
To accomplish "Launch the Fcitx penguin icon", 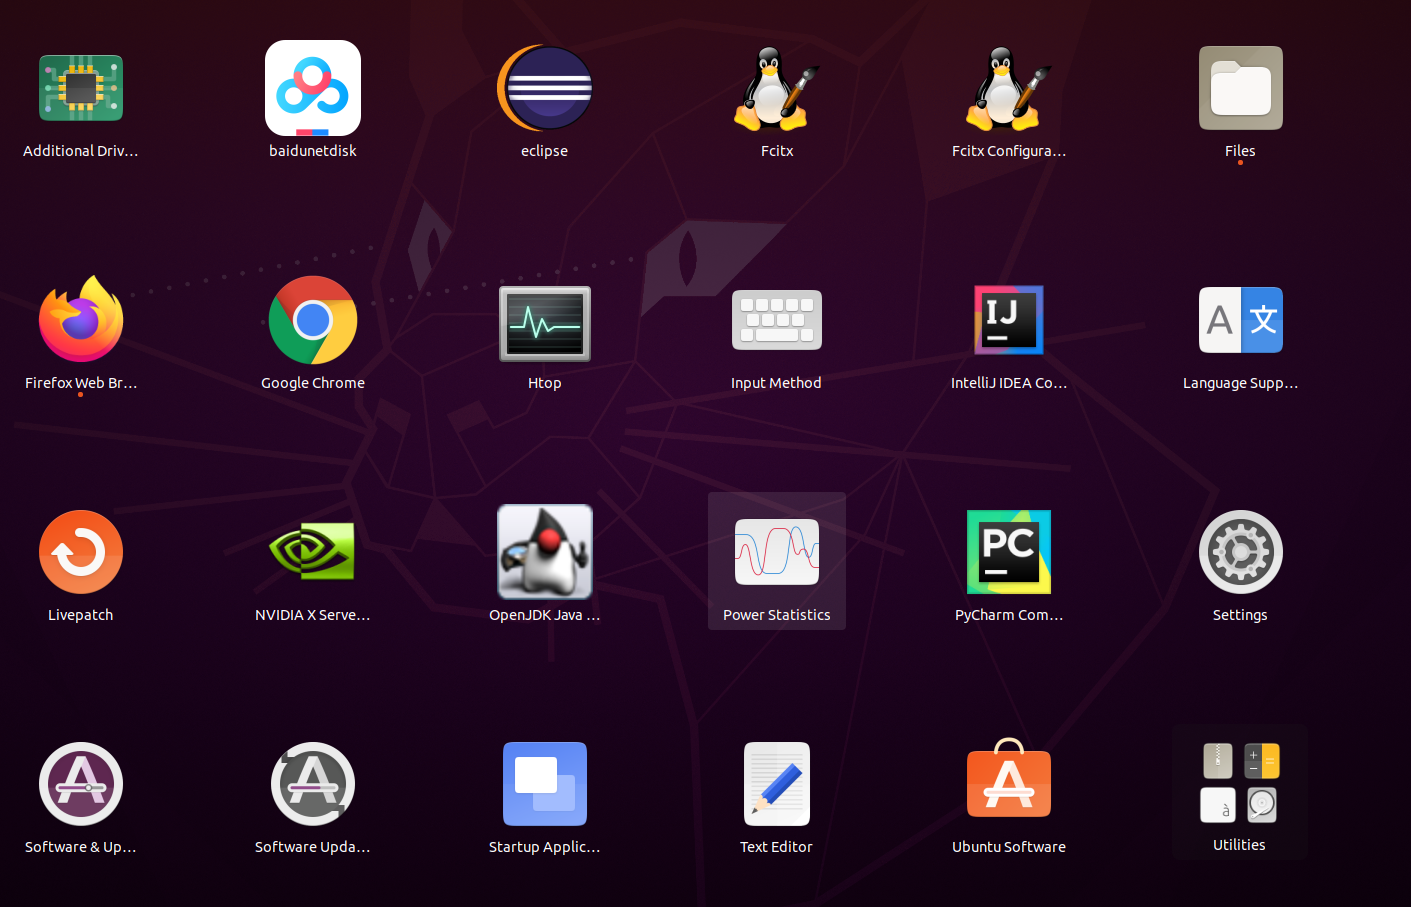I will pos(777,88).
